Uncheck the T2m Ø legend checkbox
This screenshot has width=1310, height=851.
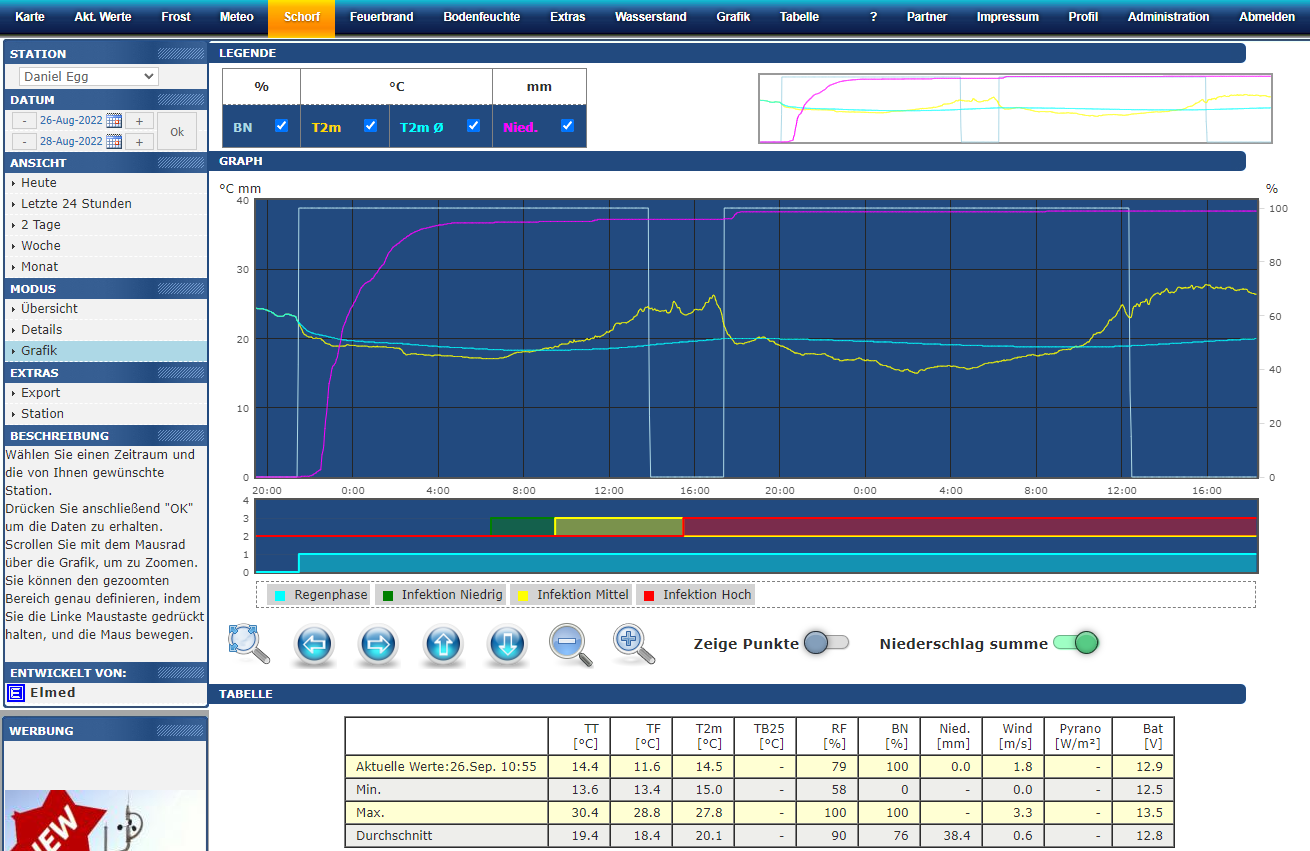[x=474, y=126]
